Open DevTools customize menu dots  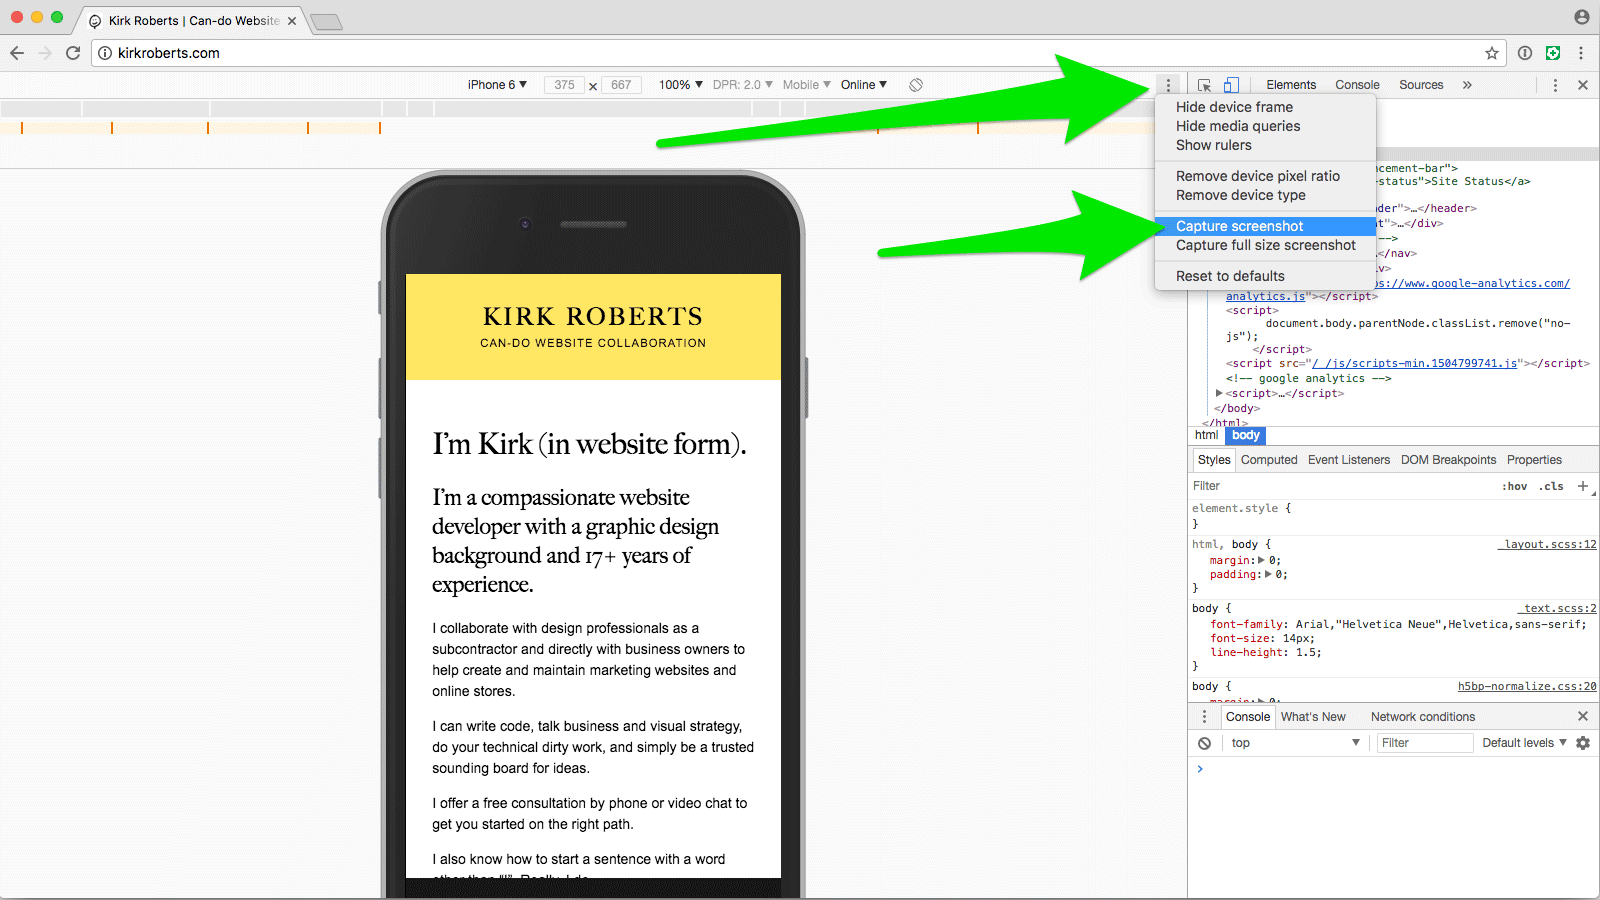point(1555,85)
